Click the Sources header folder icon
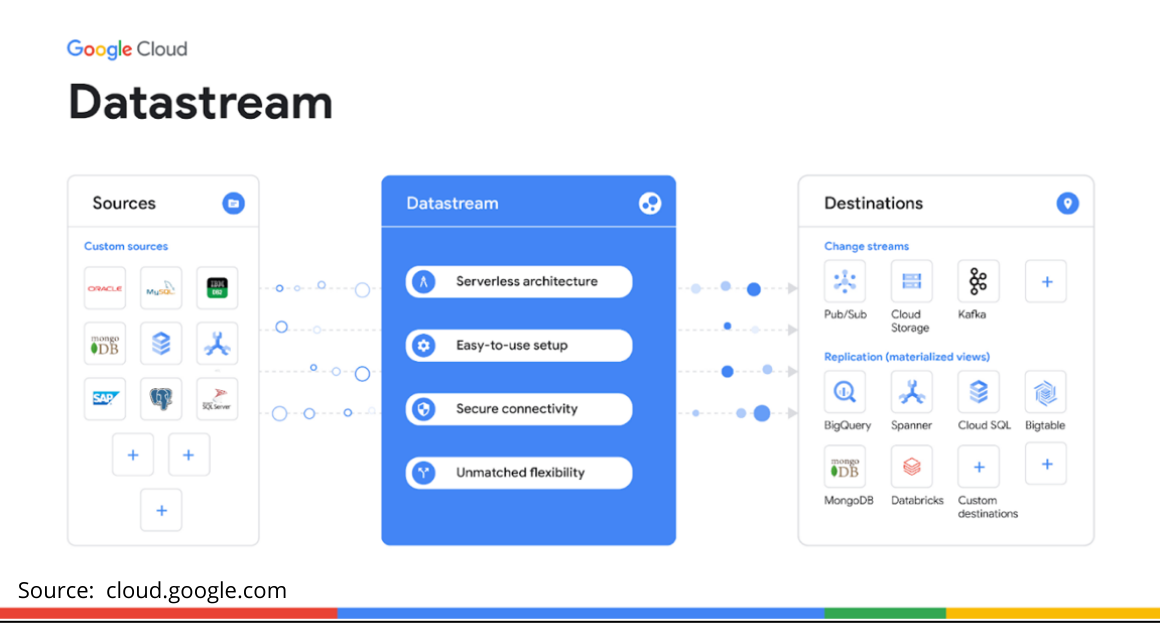The height and width of the screenshot is (644, 1160). 233,203
